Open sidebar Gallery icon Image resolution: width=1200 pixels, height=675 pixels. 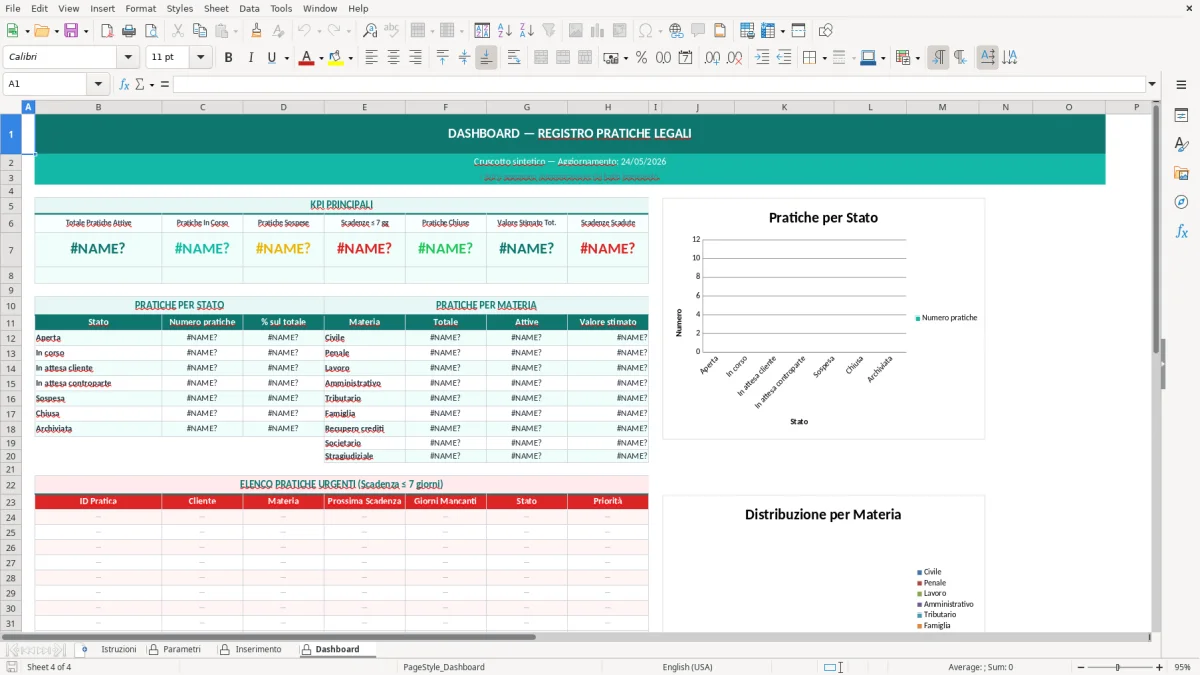tap(1181, 173)
